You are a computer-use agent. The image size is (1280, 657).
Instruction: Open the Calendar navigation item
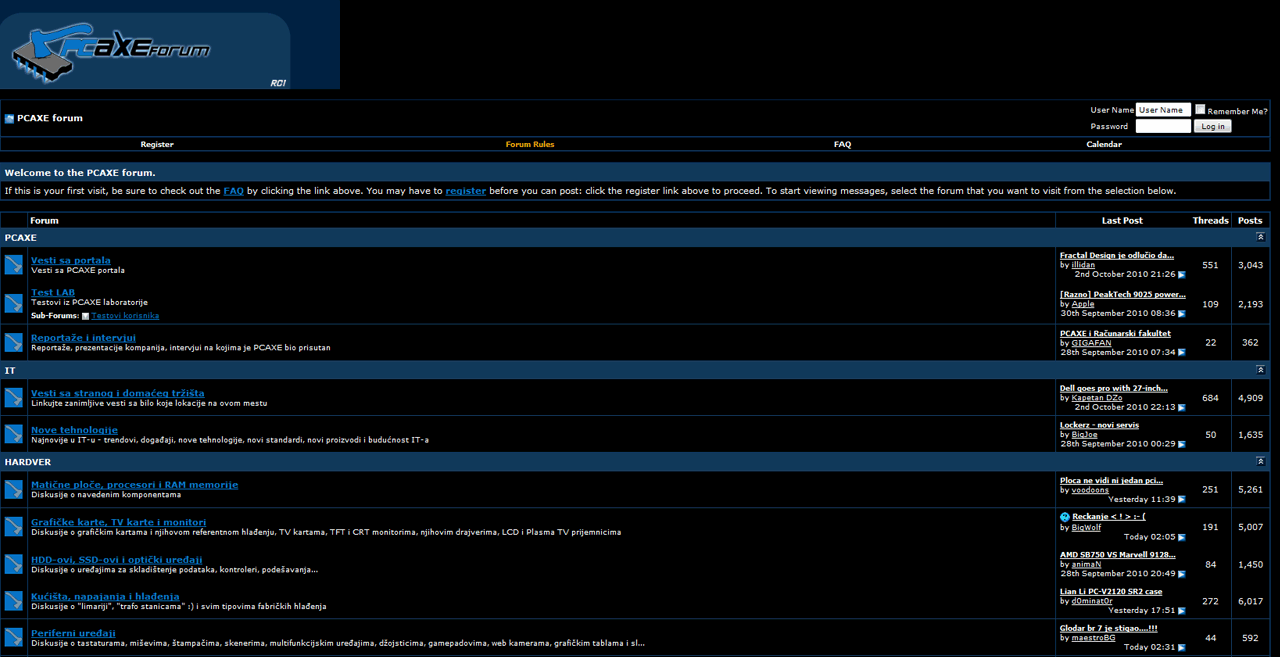[1104, 144]
